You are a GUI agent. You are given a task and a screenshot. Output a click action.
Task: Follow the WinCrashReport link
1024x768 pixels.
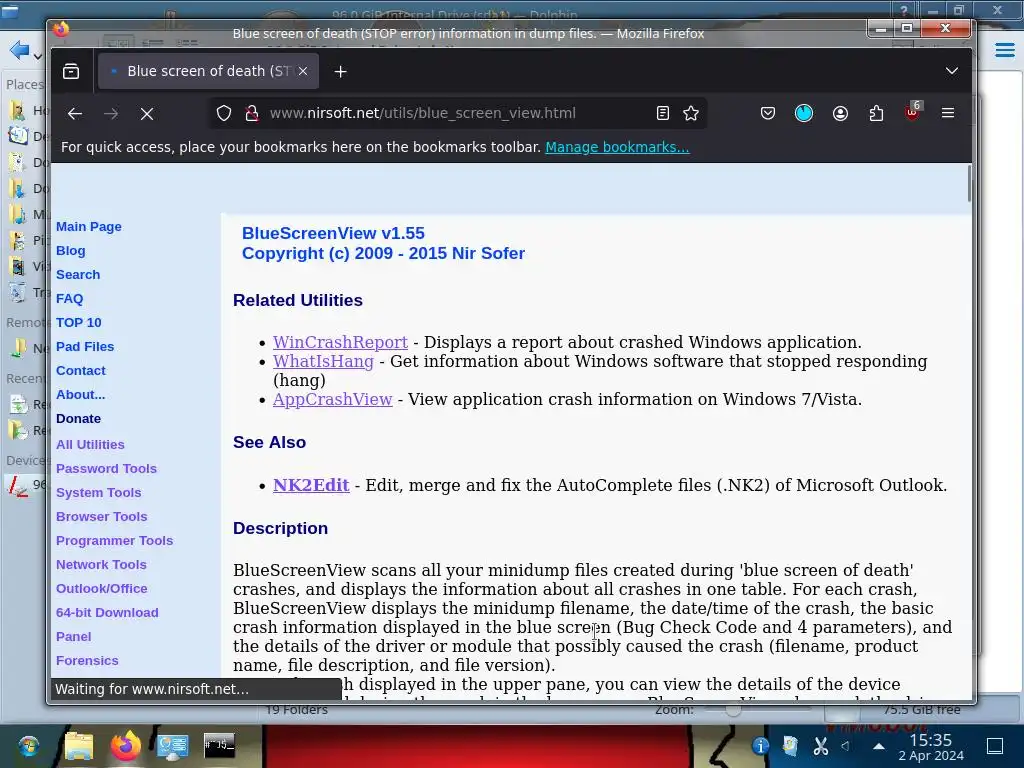[x=340, y=342]
